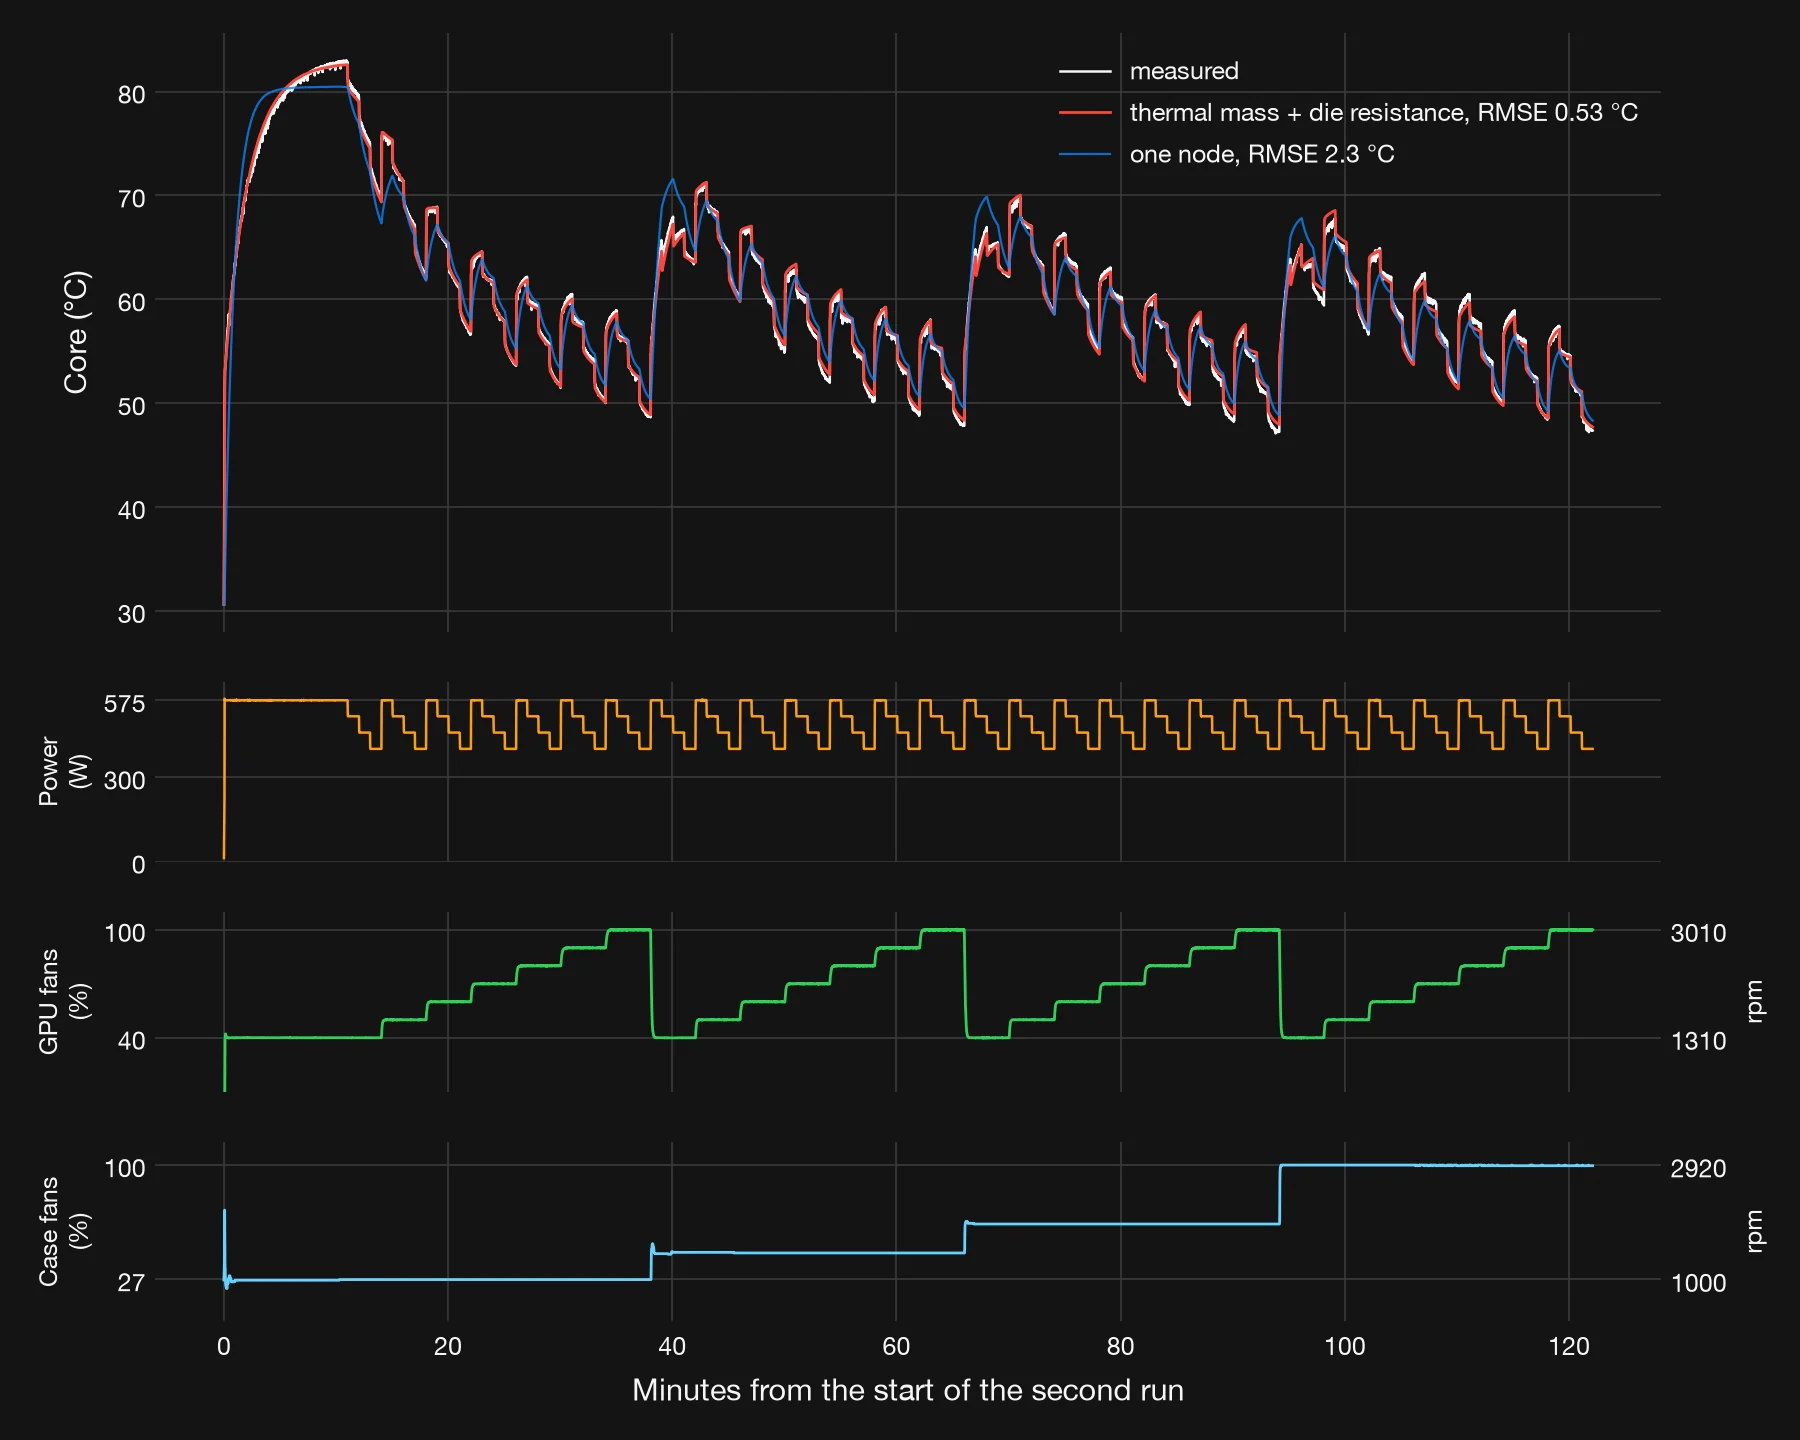Click the 'Power (W)' axis label
The width and height of the screenshot is (1800, 1440).
[64, 772]
